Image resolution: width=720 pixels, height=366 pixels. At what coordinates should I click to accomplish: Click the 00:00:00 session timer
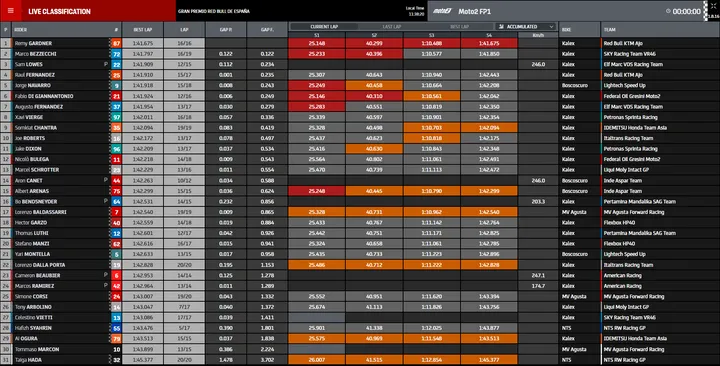pyautogui.click(x=687, y=11)
